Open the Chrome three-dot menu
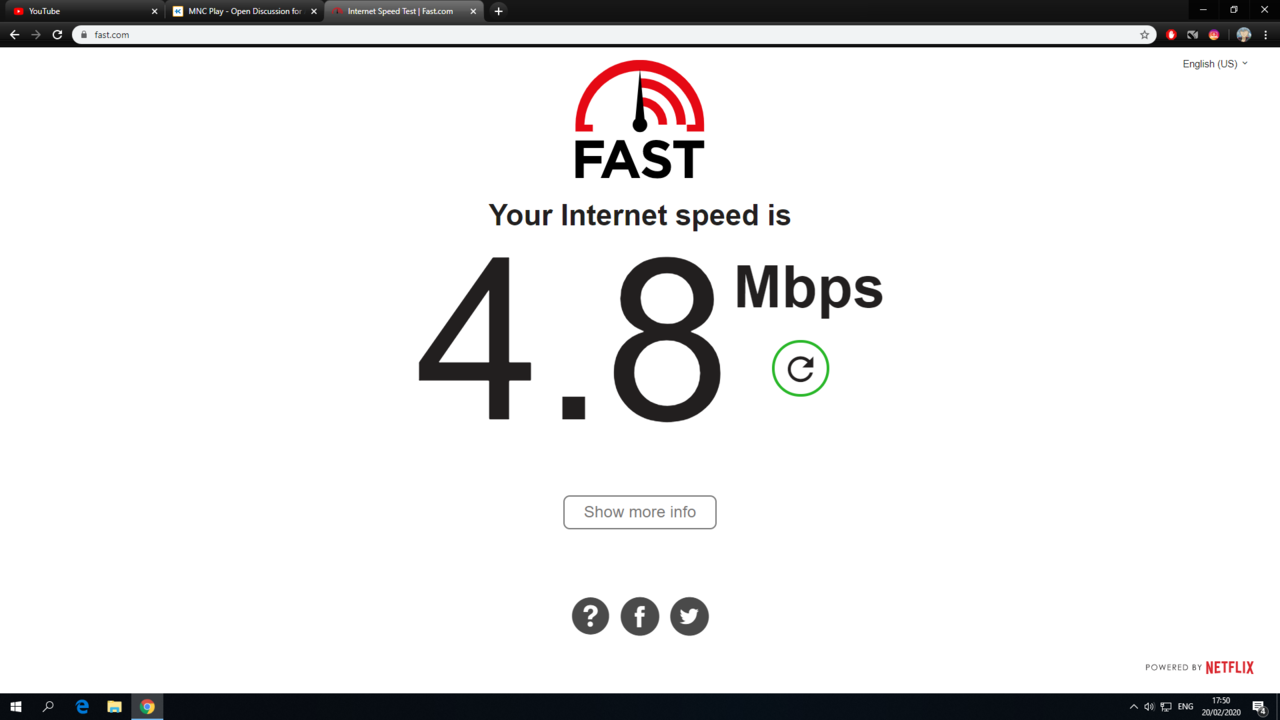The image size is (1280, 720). point(1265,35)
